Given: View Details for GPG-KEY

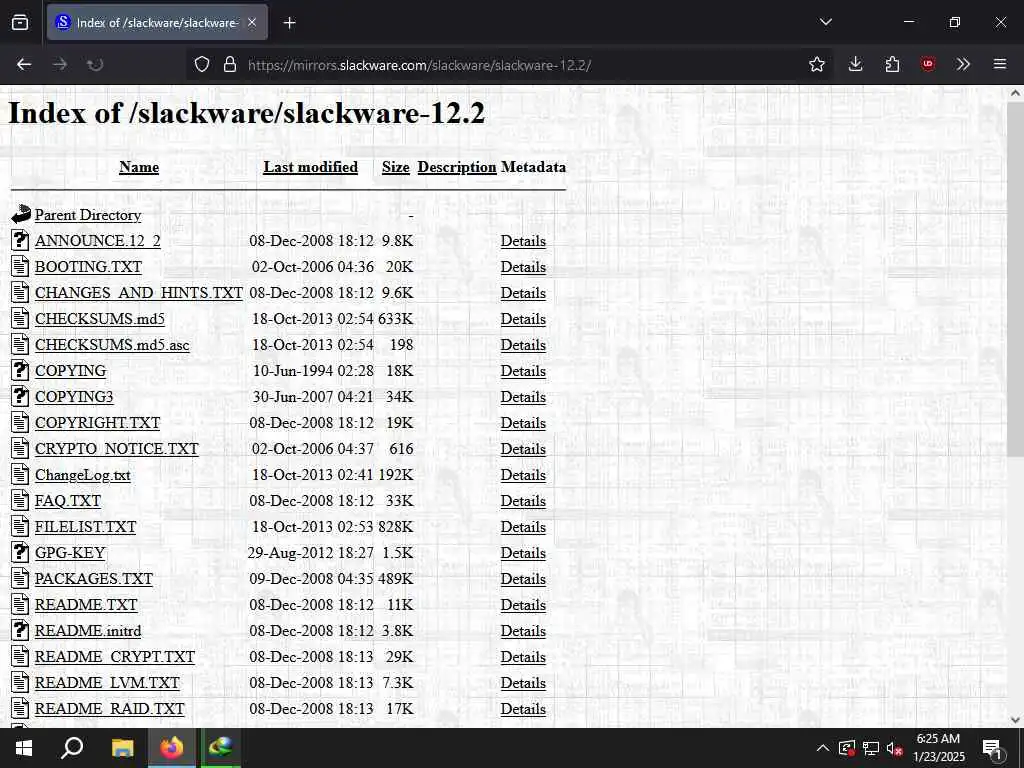Looking at the screenshot, I should (523, 553).
